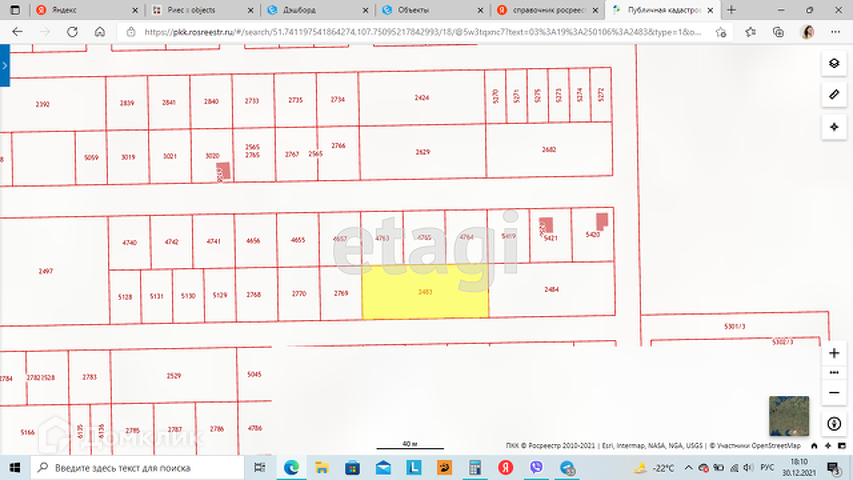Select parcel 5301/3 on the map

coord(734,327)
